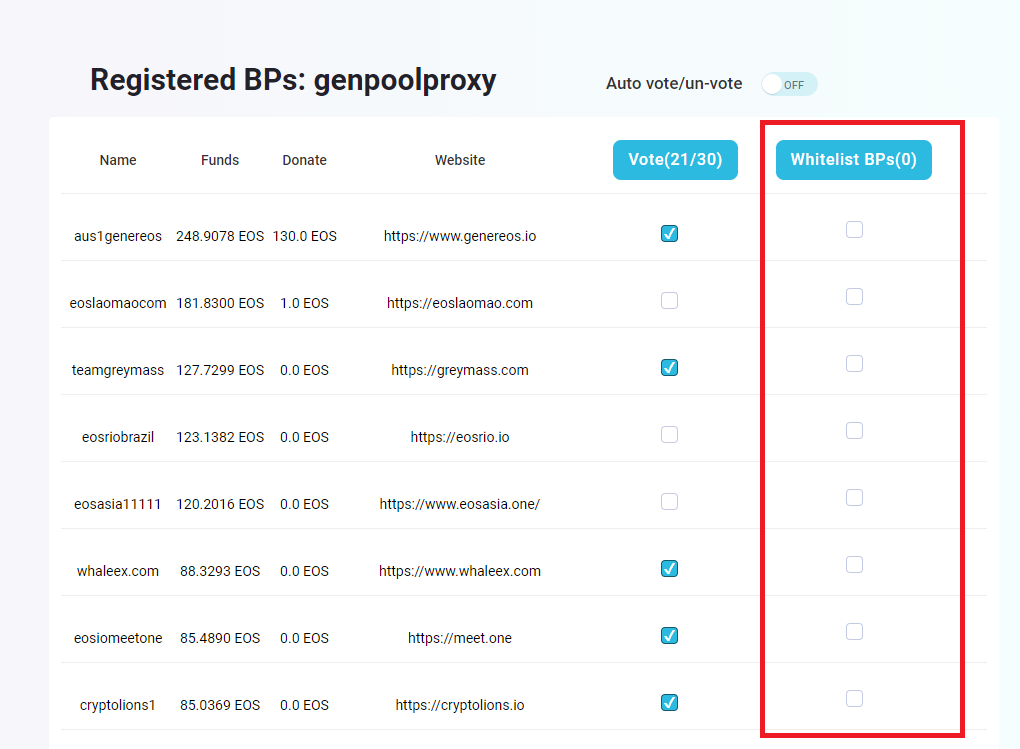Click the Funds column header
The height and width of the screenshot is (749, 1020).
point(220,161)
